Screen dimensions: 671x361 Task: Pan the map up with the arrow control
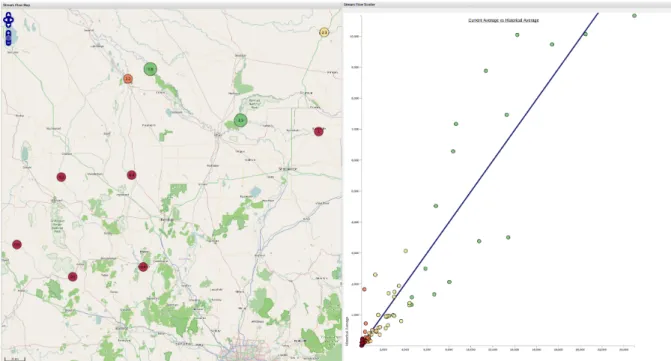pyautogui.click(x=9, y=15)
